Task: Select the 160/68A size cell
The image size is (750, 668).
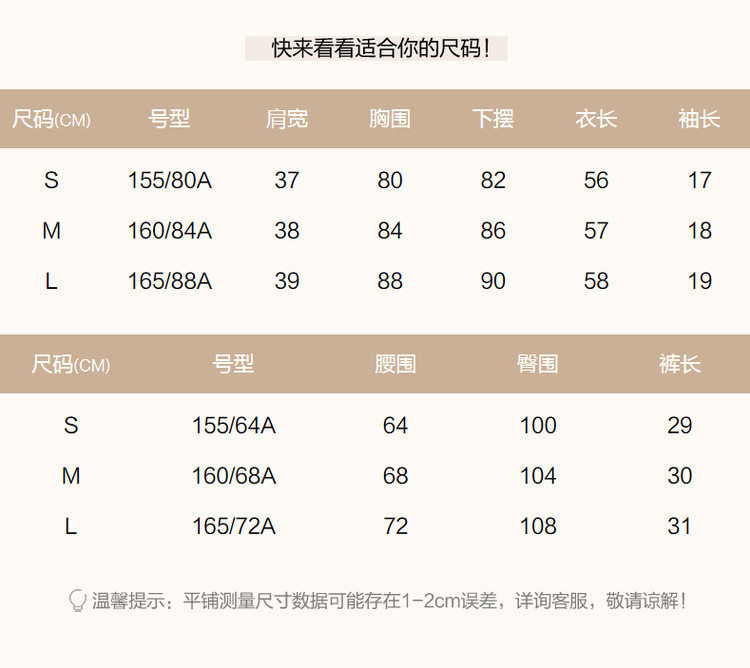Action: [x=233, y=476]
